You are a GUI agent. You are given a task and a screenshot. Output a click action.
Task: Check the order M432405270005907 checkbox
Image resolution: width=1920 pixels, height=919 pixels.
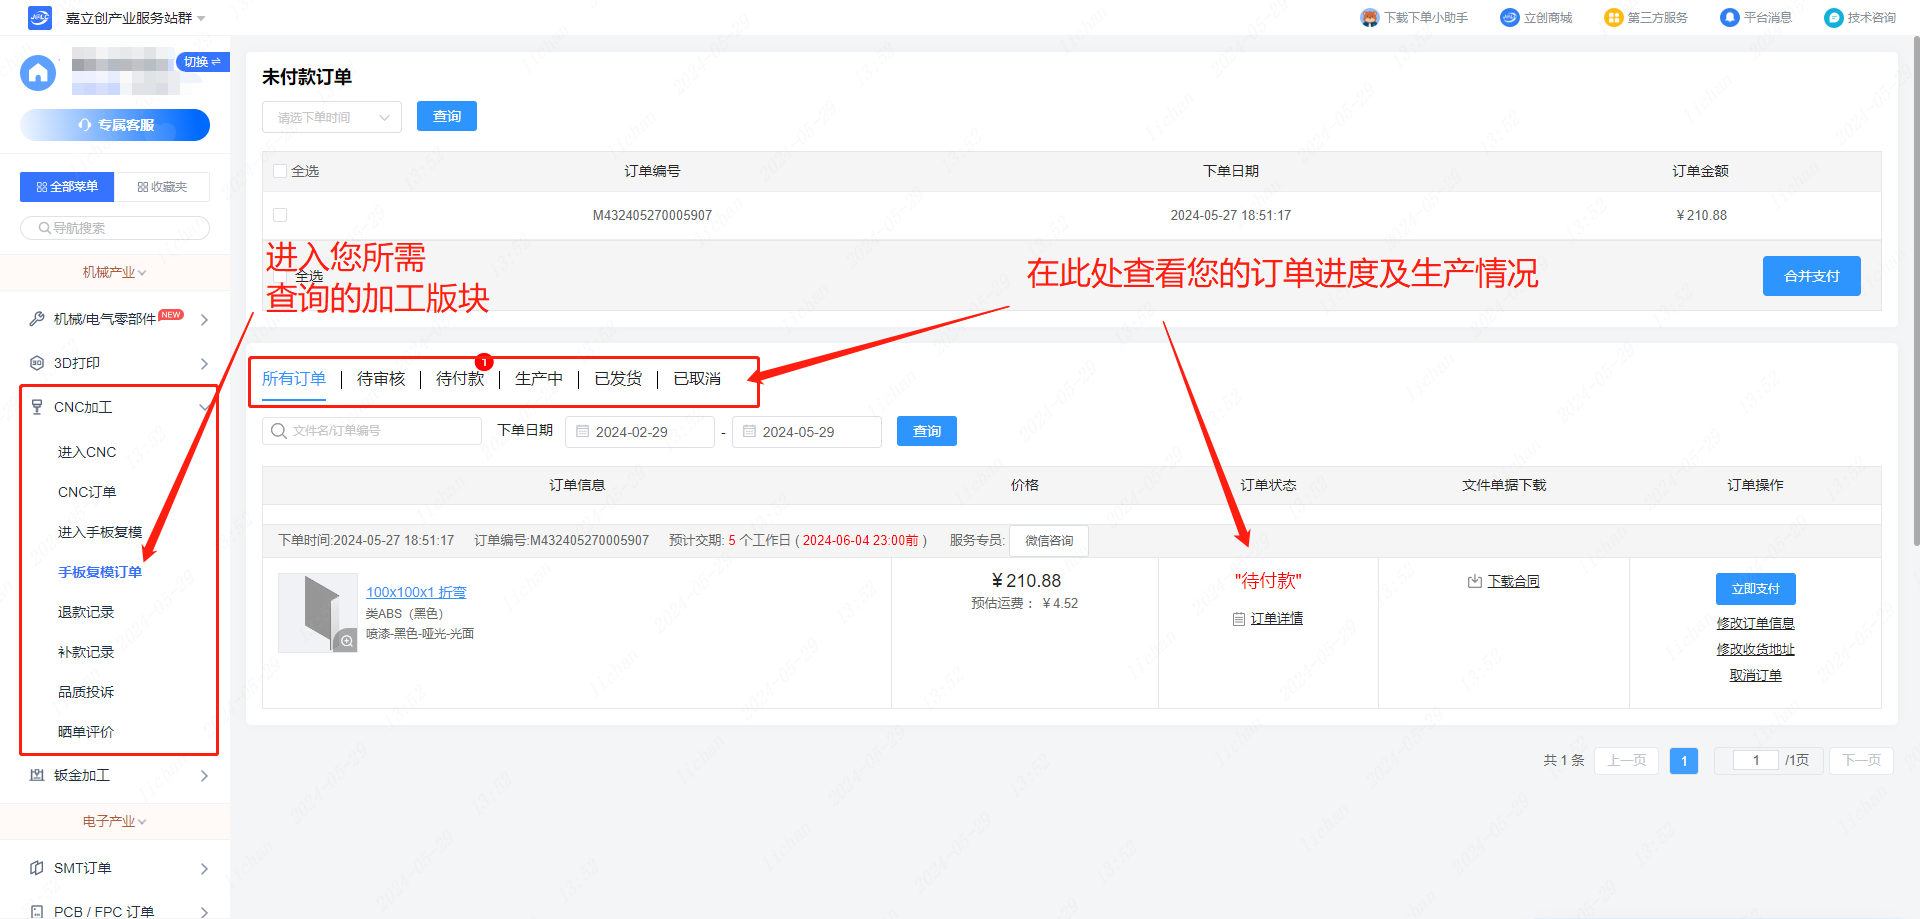[280, 215]
